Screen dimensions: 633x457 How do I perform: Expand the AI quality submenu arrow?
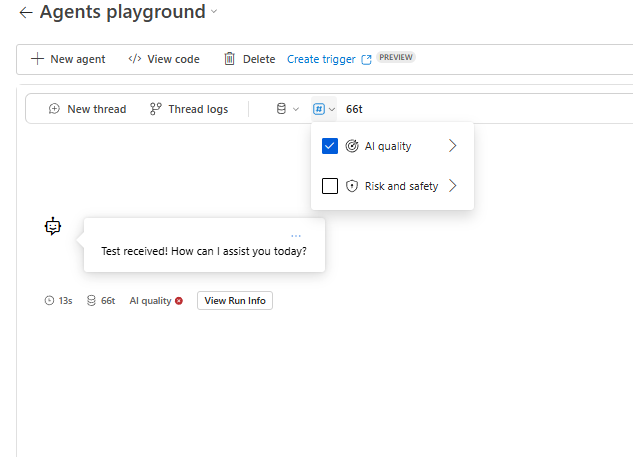point(453,146)
